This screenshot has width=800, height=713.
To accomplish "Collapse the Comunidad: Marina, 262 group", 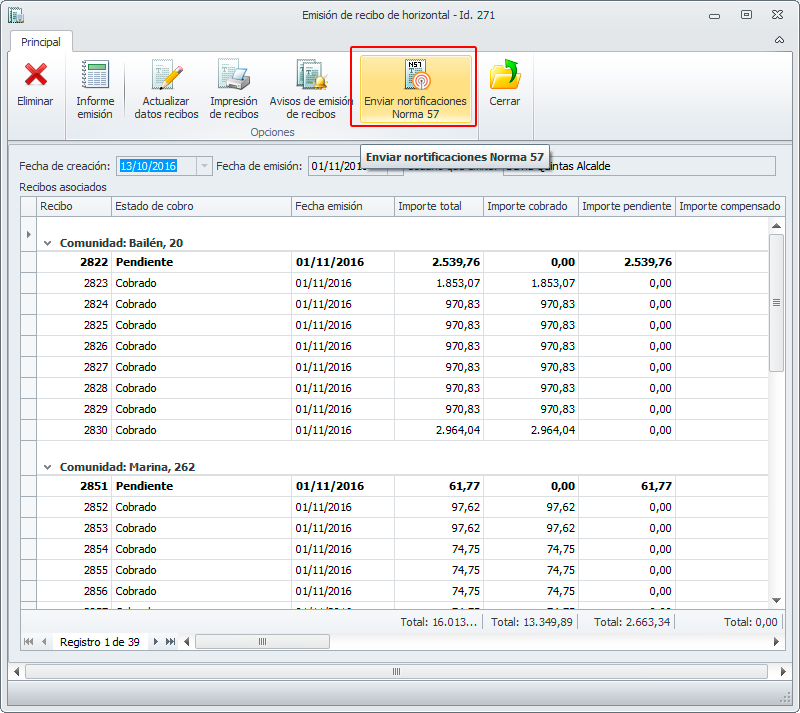I will [48, 467].
